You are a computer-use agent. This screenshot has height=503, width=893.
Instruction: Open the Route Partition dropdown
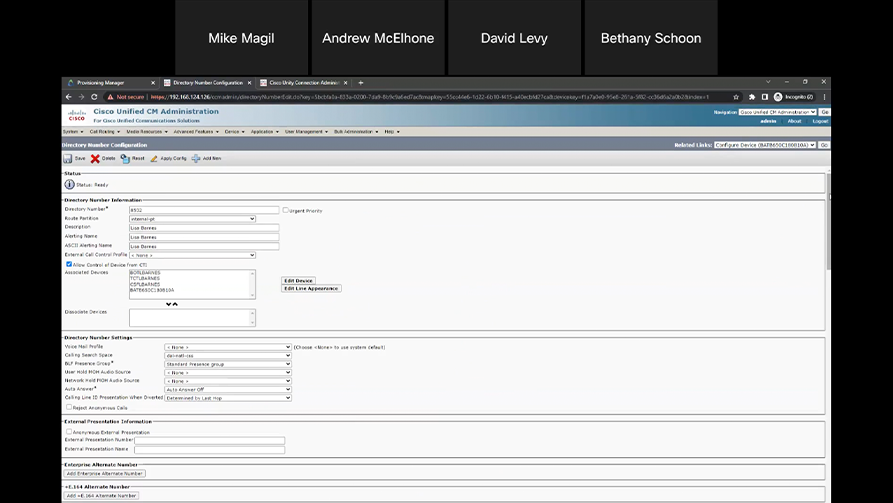(x=192, y=219)
